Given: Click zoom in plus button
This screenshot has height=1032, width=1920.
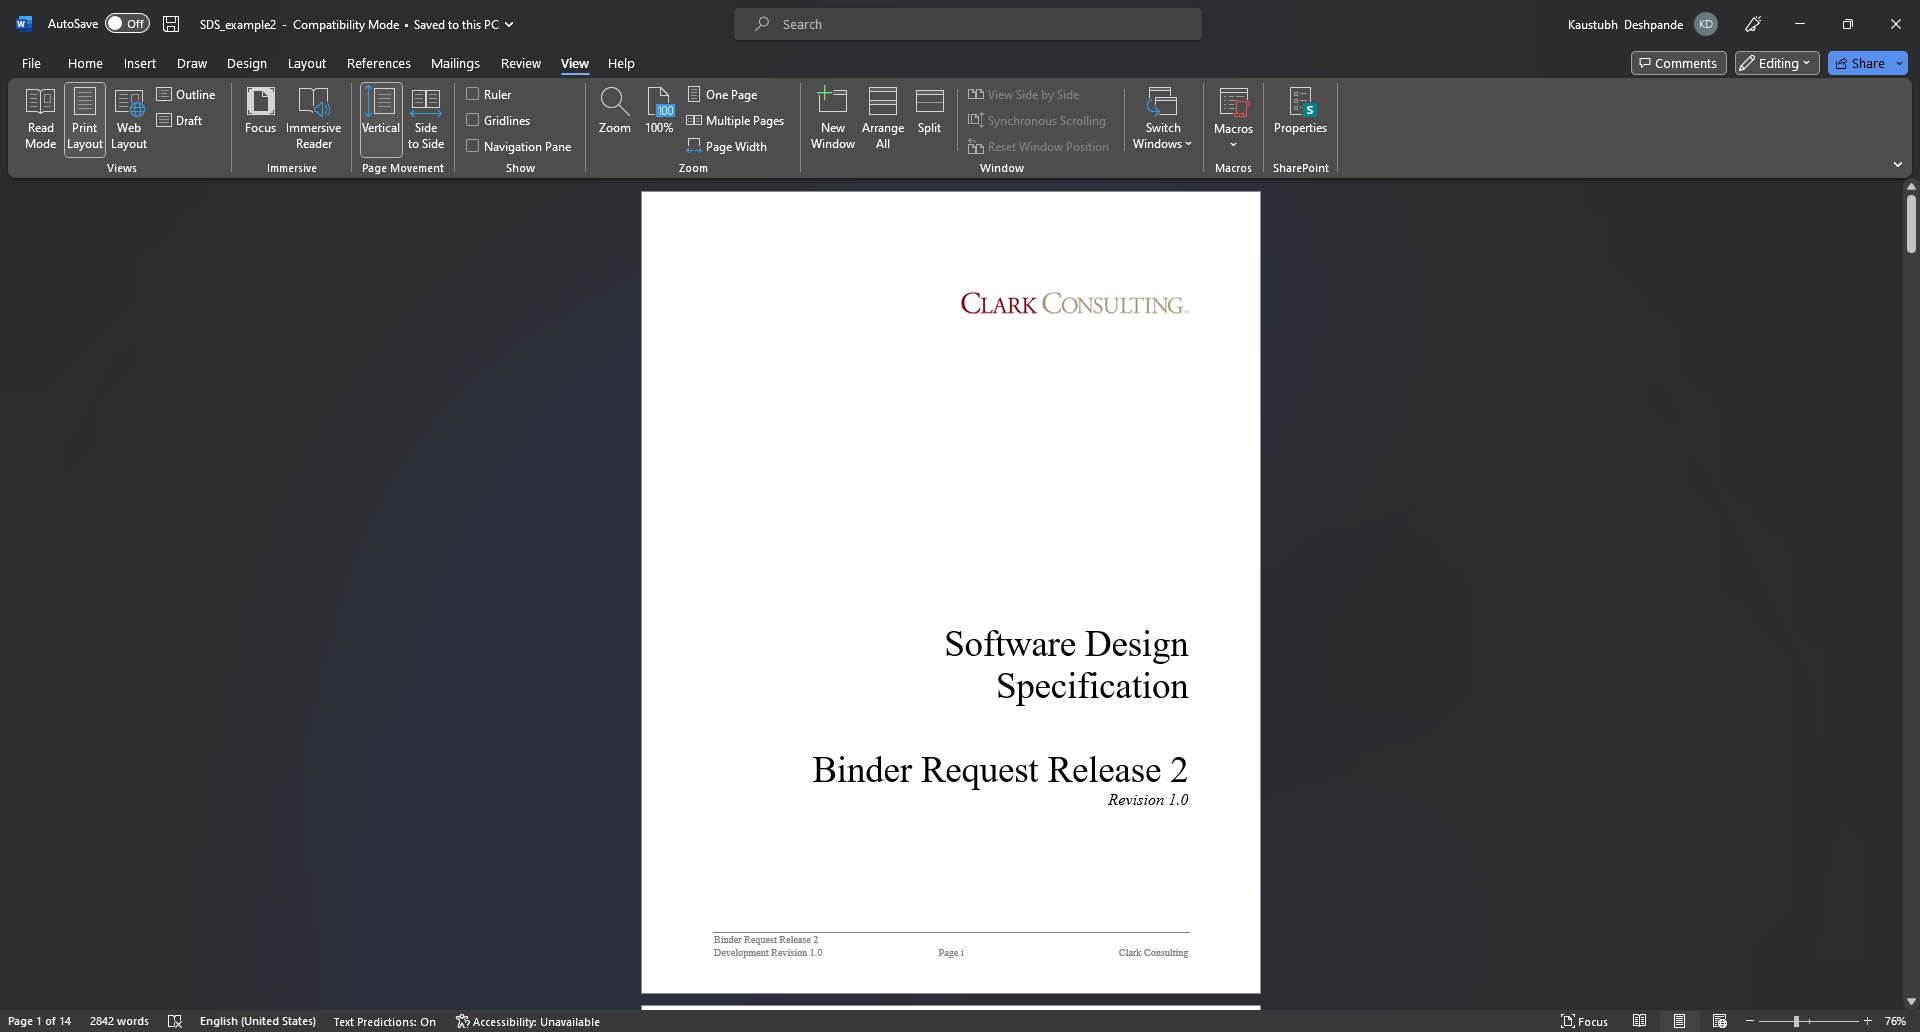Looking at the screenshot, I should tap(1867, 1021).
